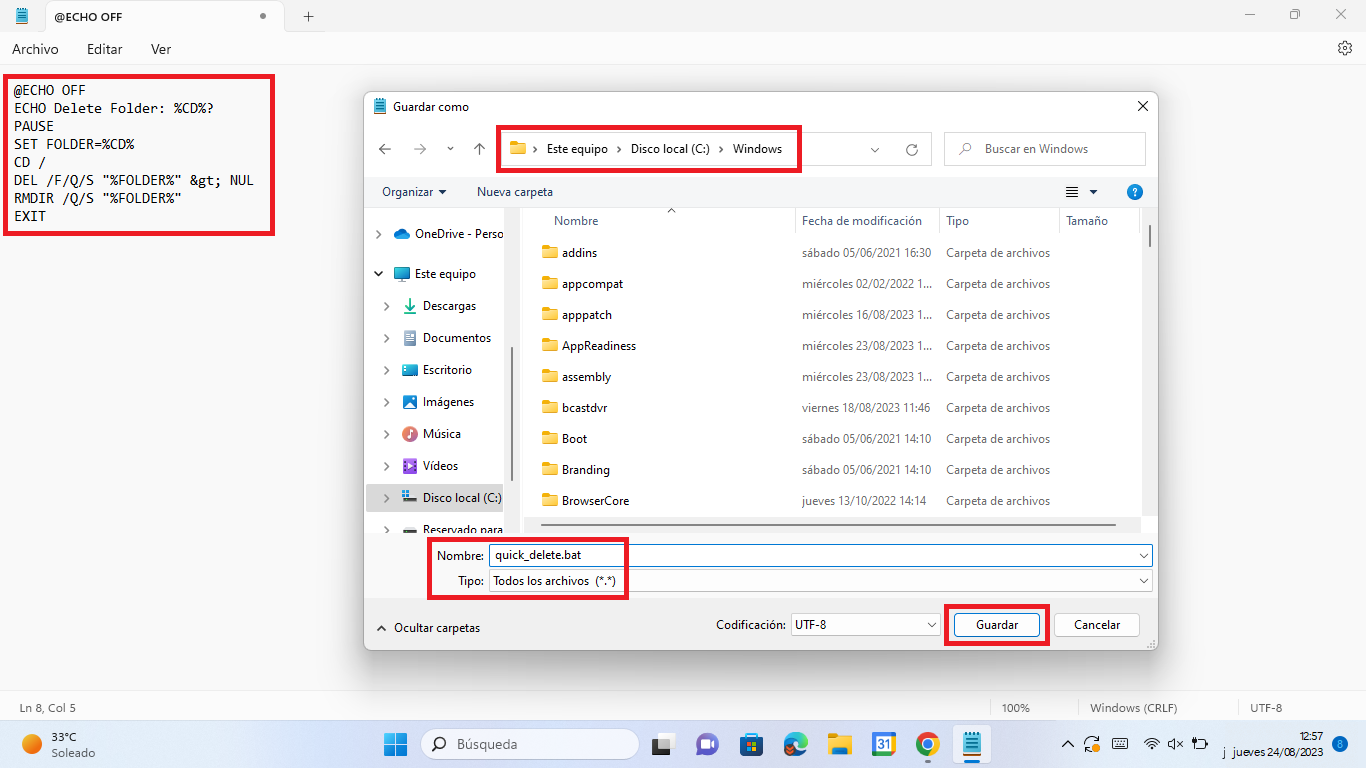Select the appcompat folder
The image size is (1366, 768).
592,284
